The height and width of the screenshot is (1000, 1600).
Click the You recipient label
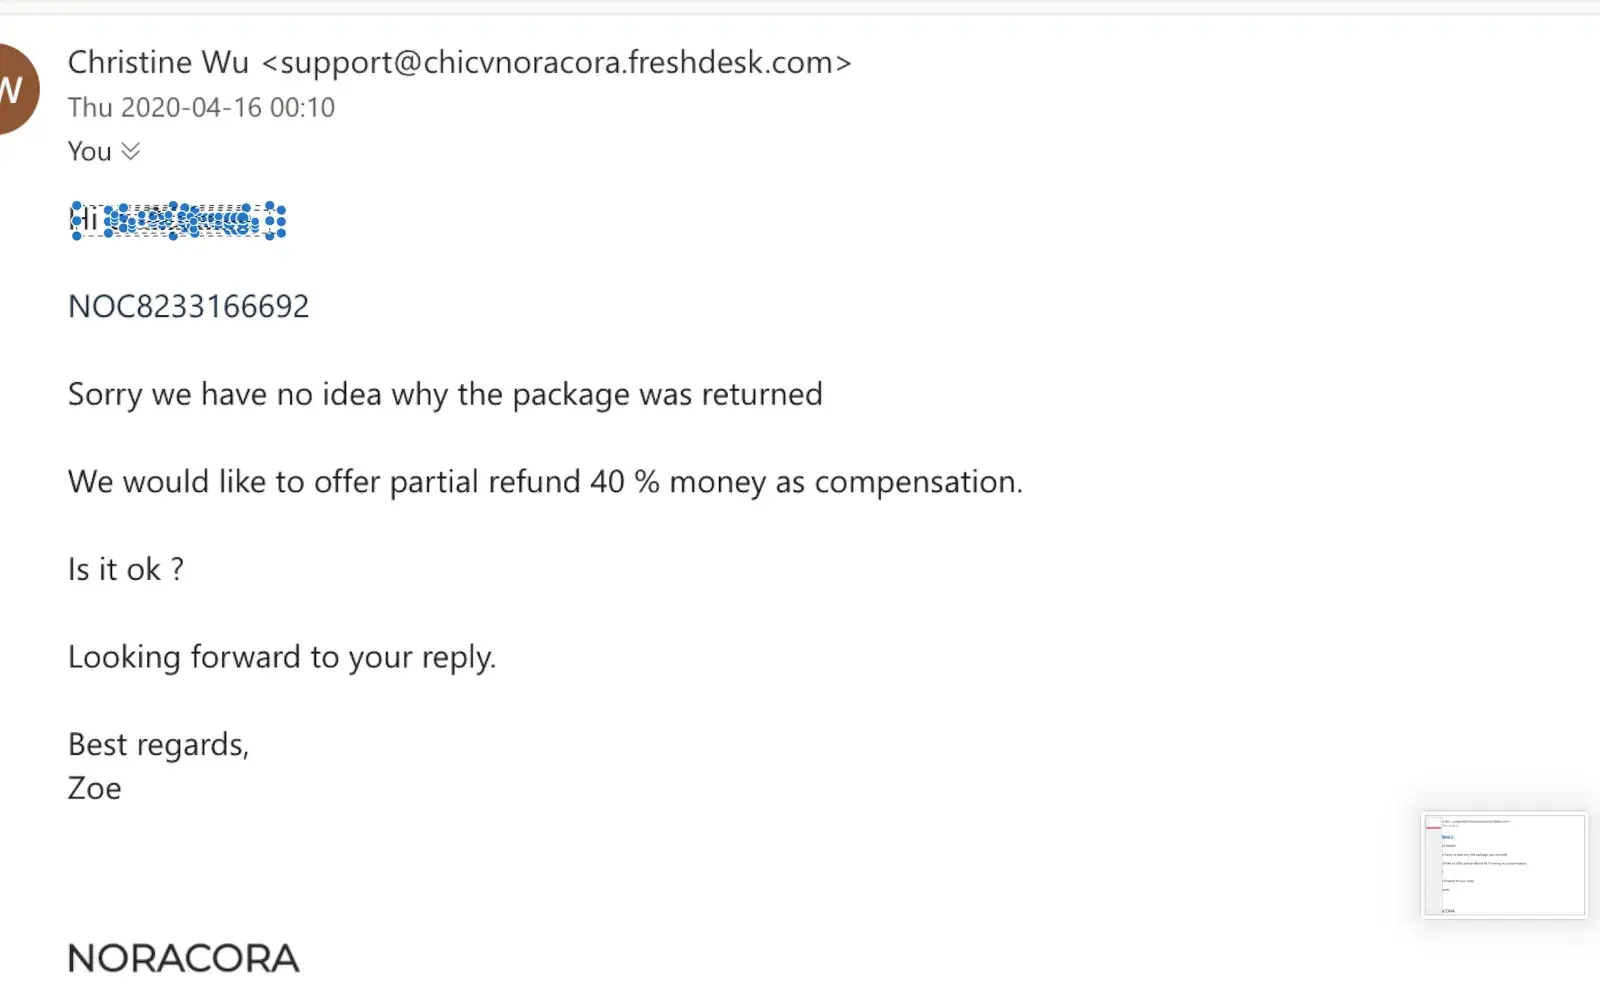tap(89, 151)
